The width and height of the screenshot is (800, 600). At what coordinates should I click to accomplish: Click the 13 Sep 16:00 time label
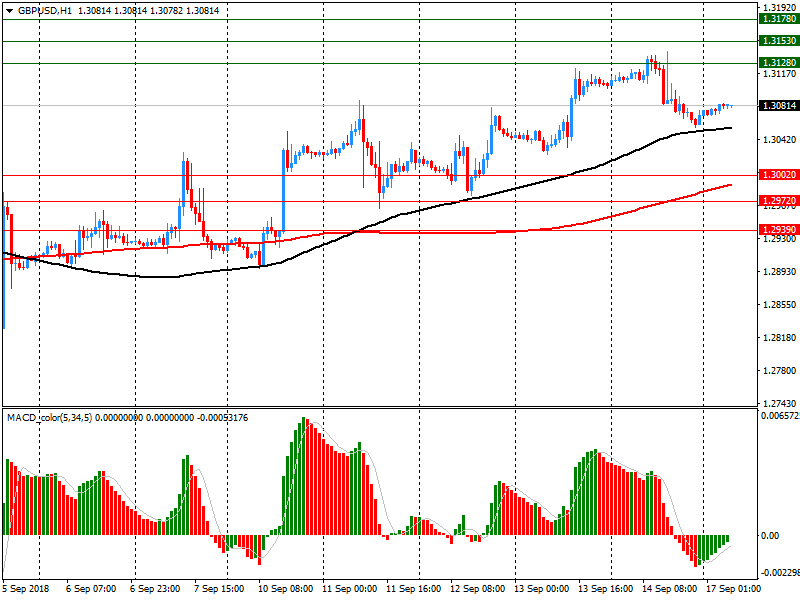(605, 589)
